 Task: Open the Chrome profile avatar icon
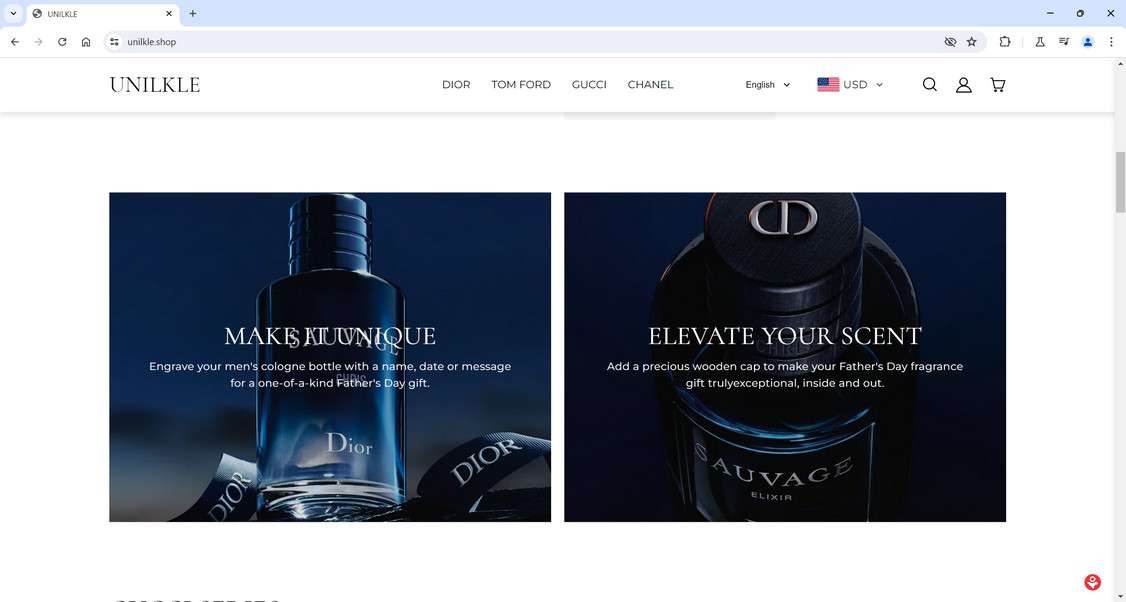tap(1088, 42)
